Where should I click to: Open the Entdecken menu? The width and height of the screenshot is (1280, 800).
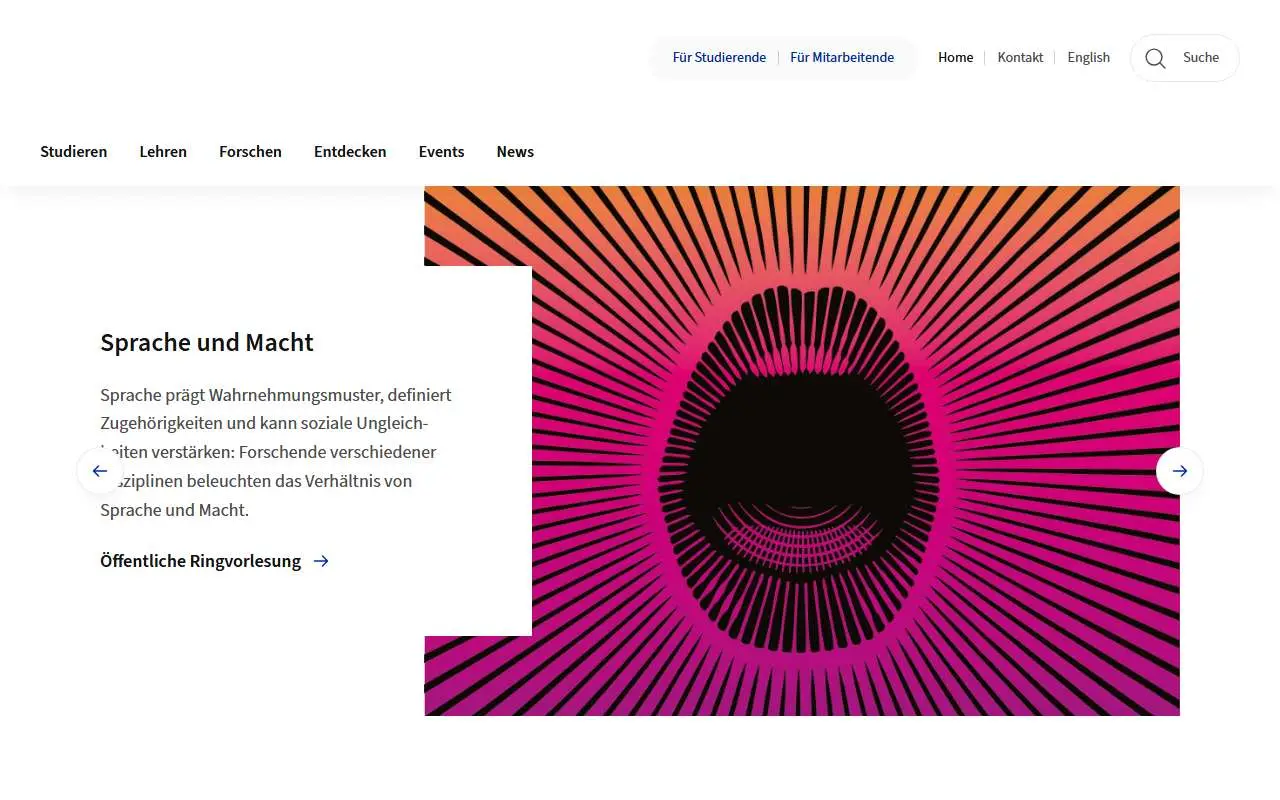coord(350,152)
